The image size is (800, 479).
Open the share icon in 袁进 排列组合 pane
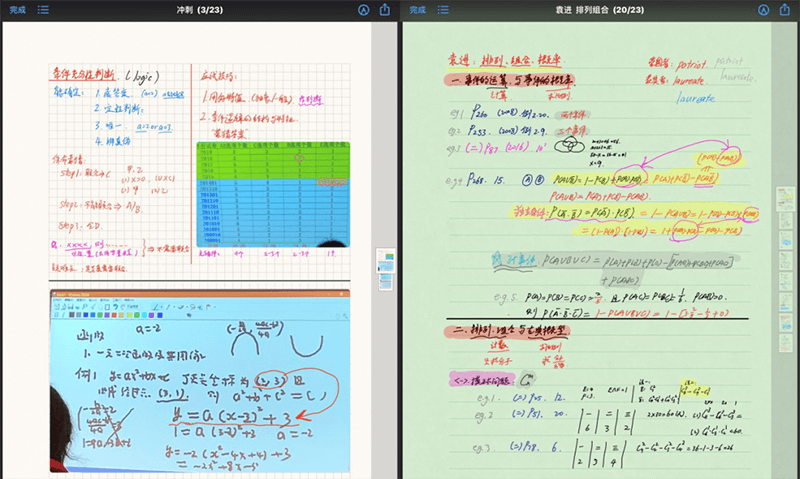click(x=785, y=9)
